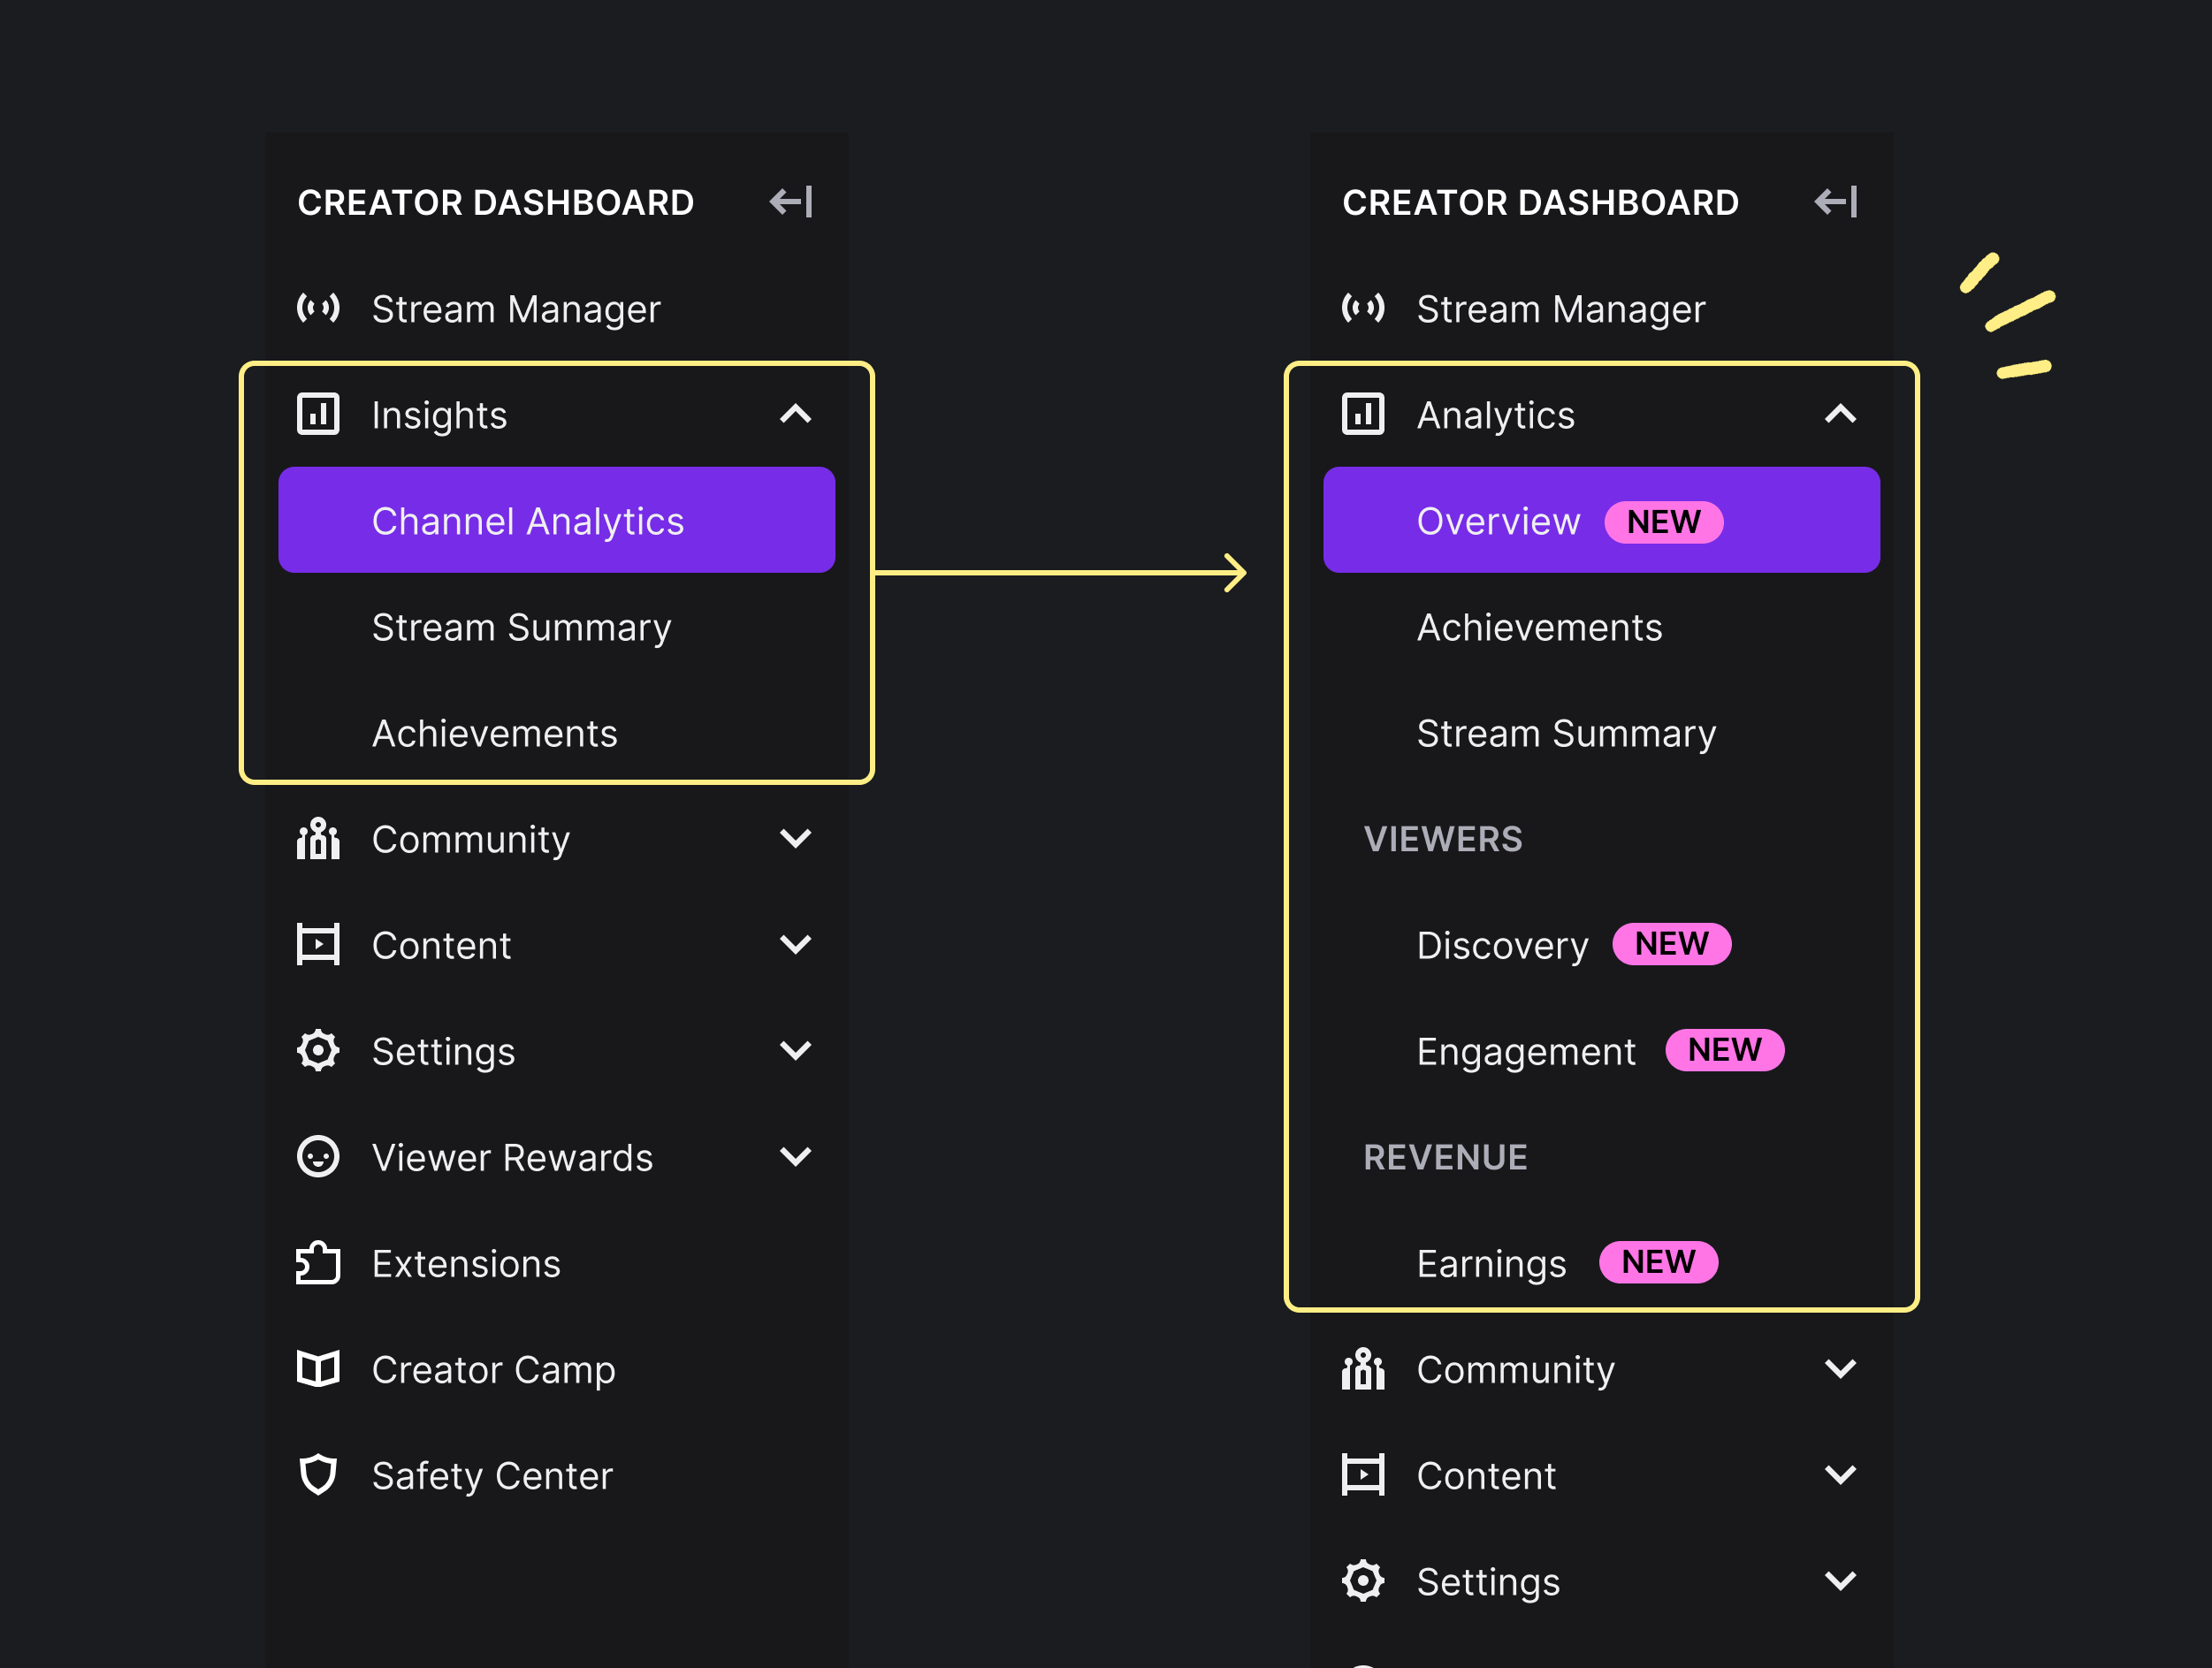Open Settings via the gear icon

(x=318, y=1051)
